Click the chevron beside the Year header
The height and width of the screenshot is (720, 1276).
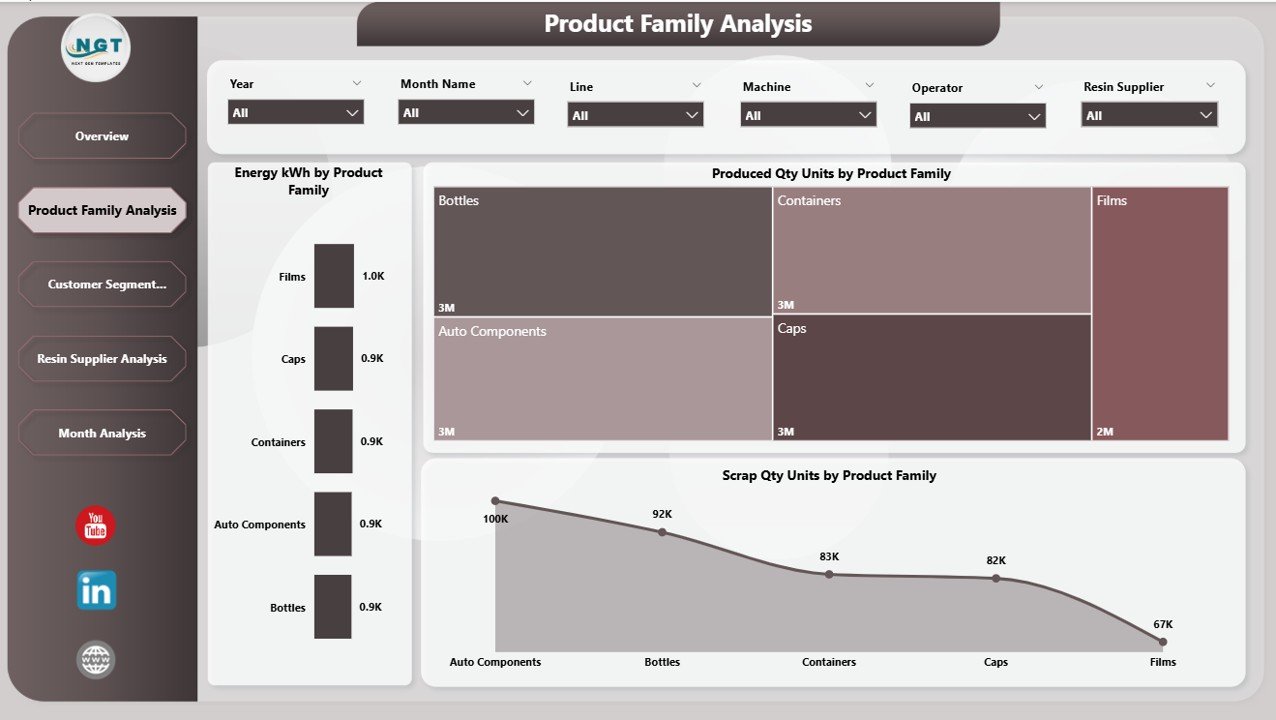(357, 83)
